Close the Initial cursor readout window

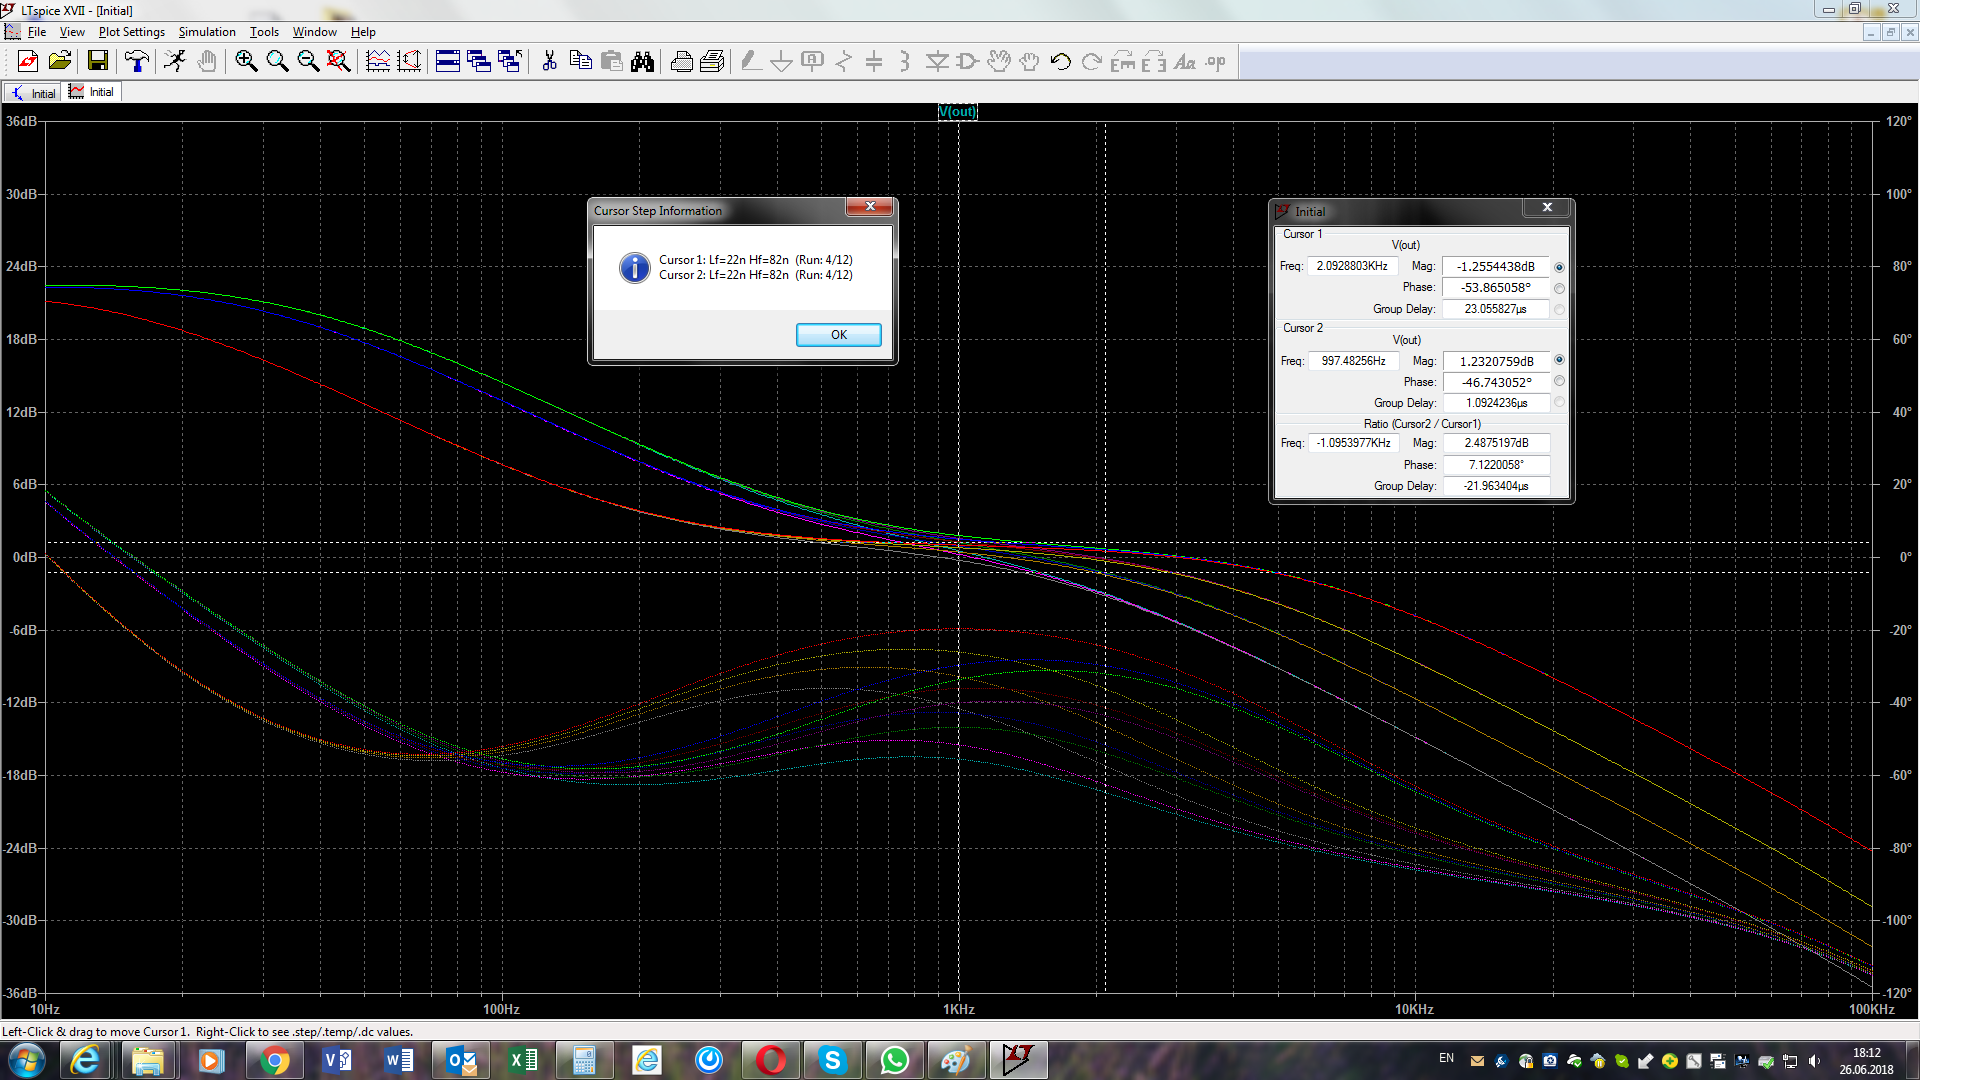click(x=1547, y=208)
